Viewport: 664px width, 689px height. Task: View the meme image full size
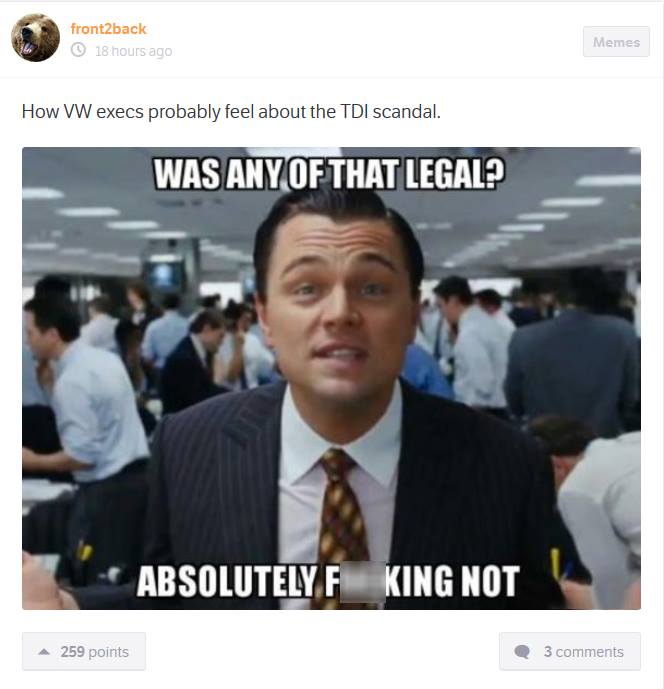(x=331, y=378)
